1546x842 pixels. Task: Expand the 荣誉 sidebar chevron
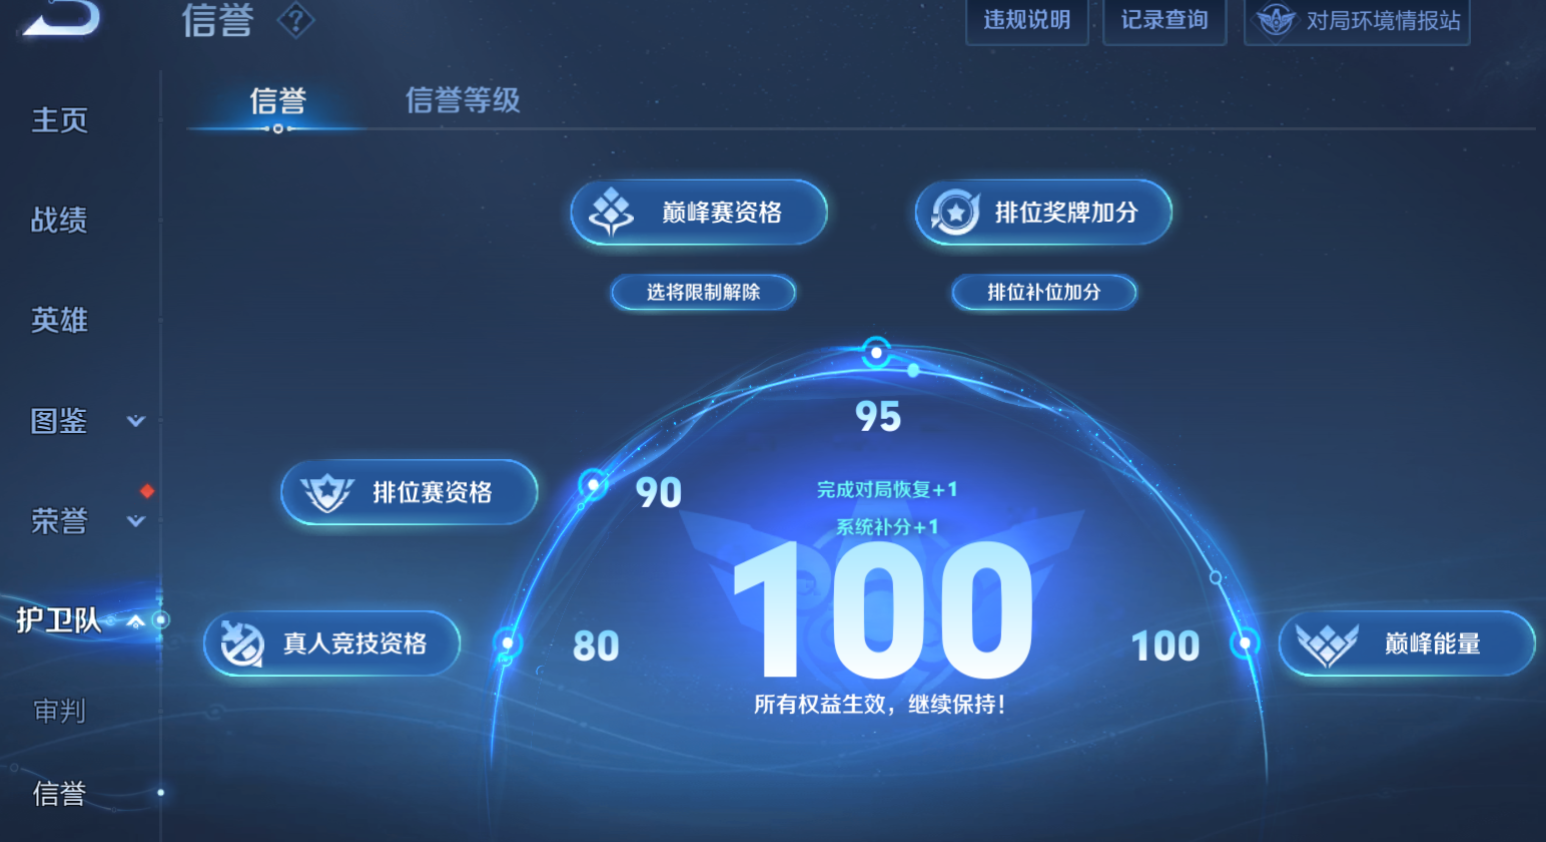coord(136,521)
